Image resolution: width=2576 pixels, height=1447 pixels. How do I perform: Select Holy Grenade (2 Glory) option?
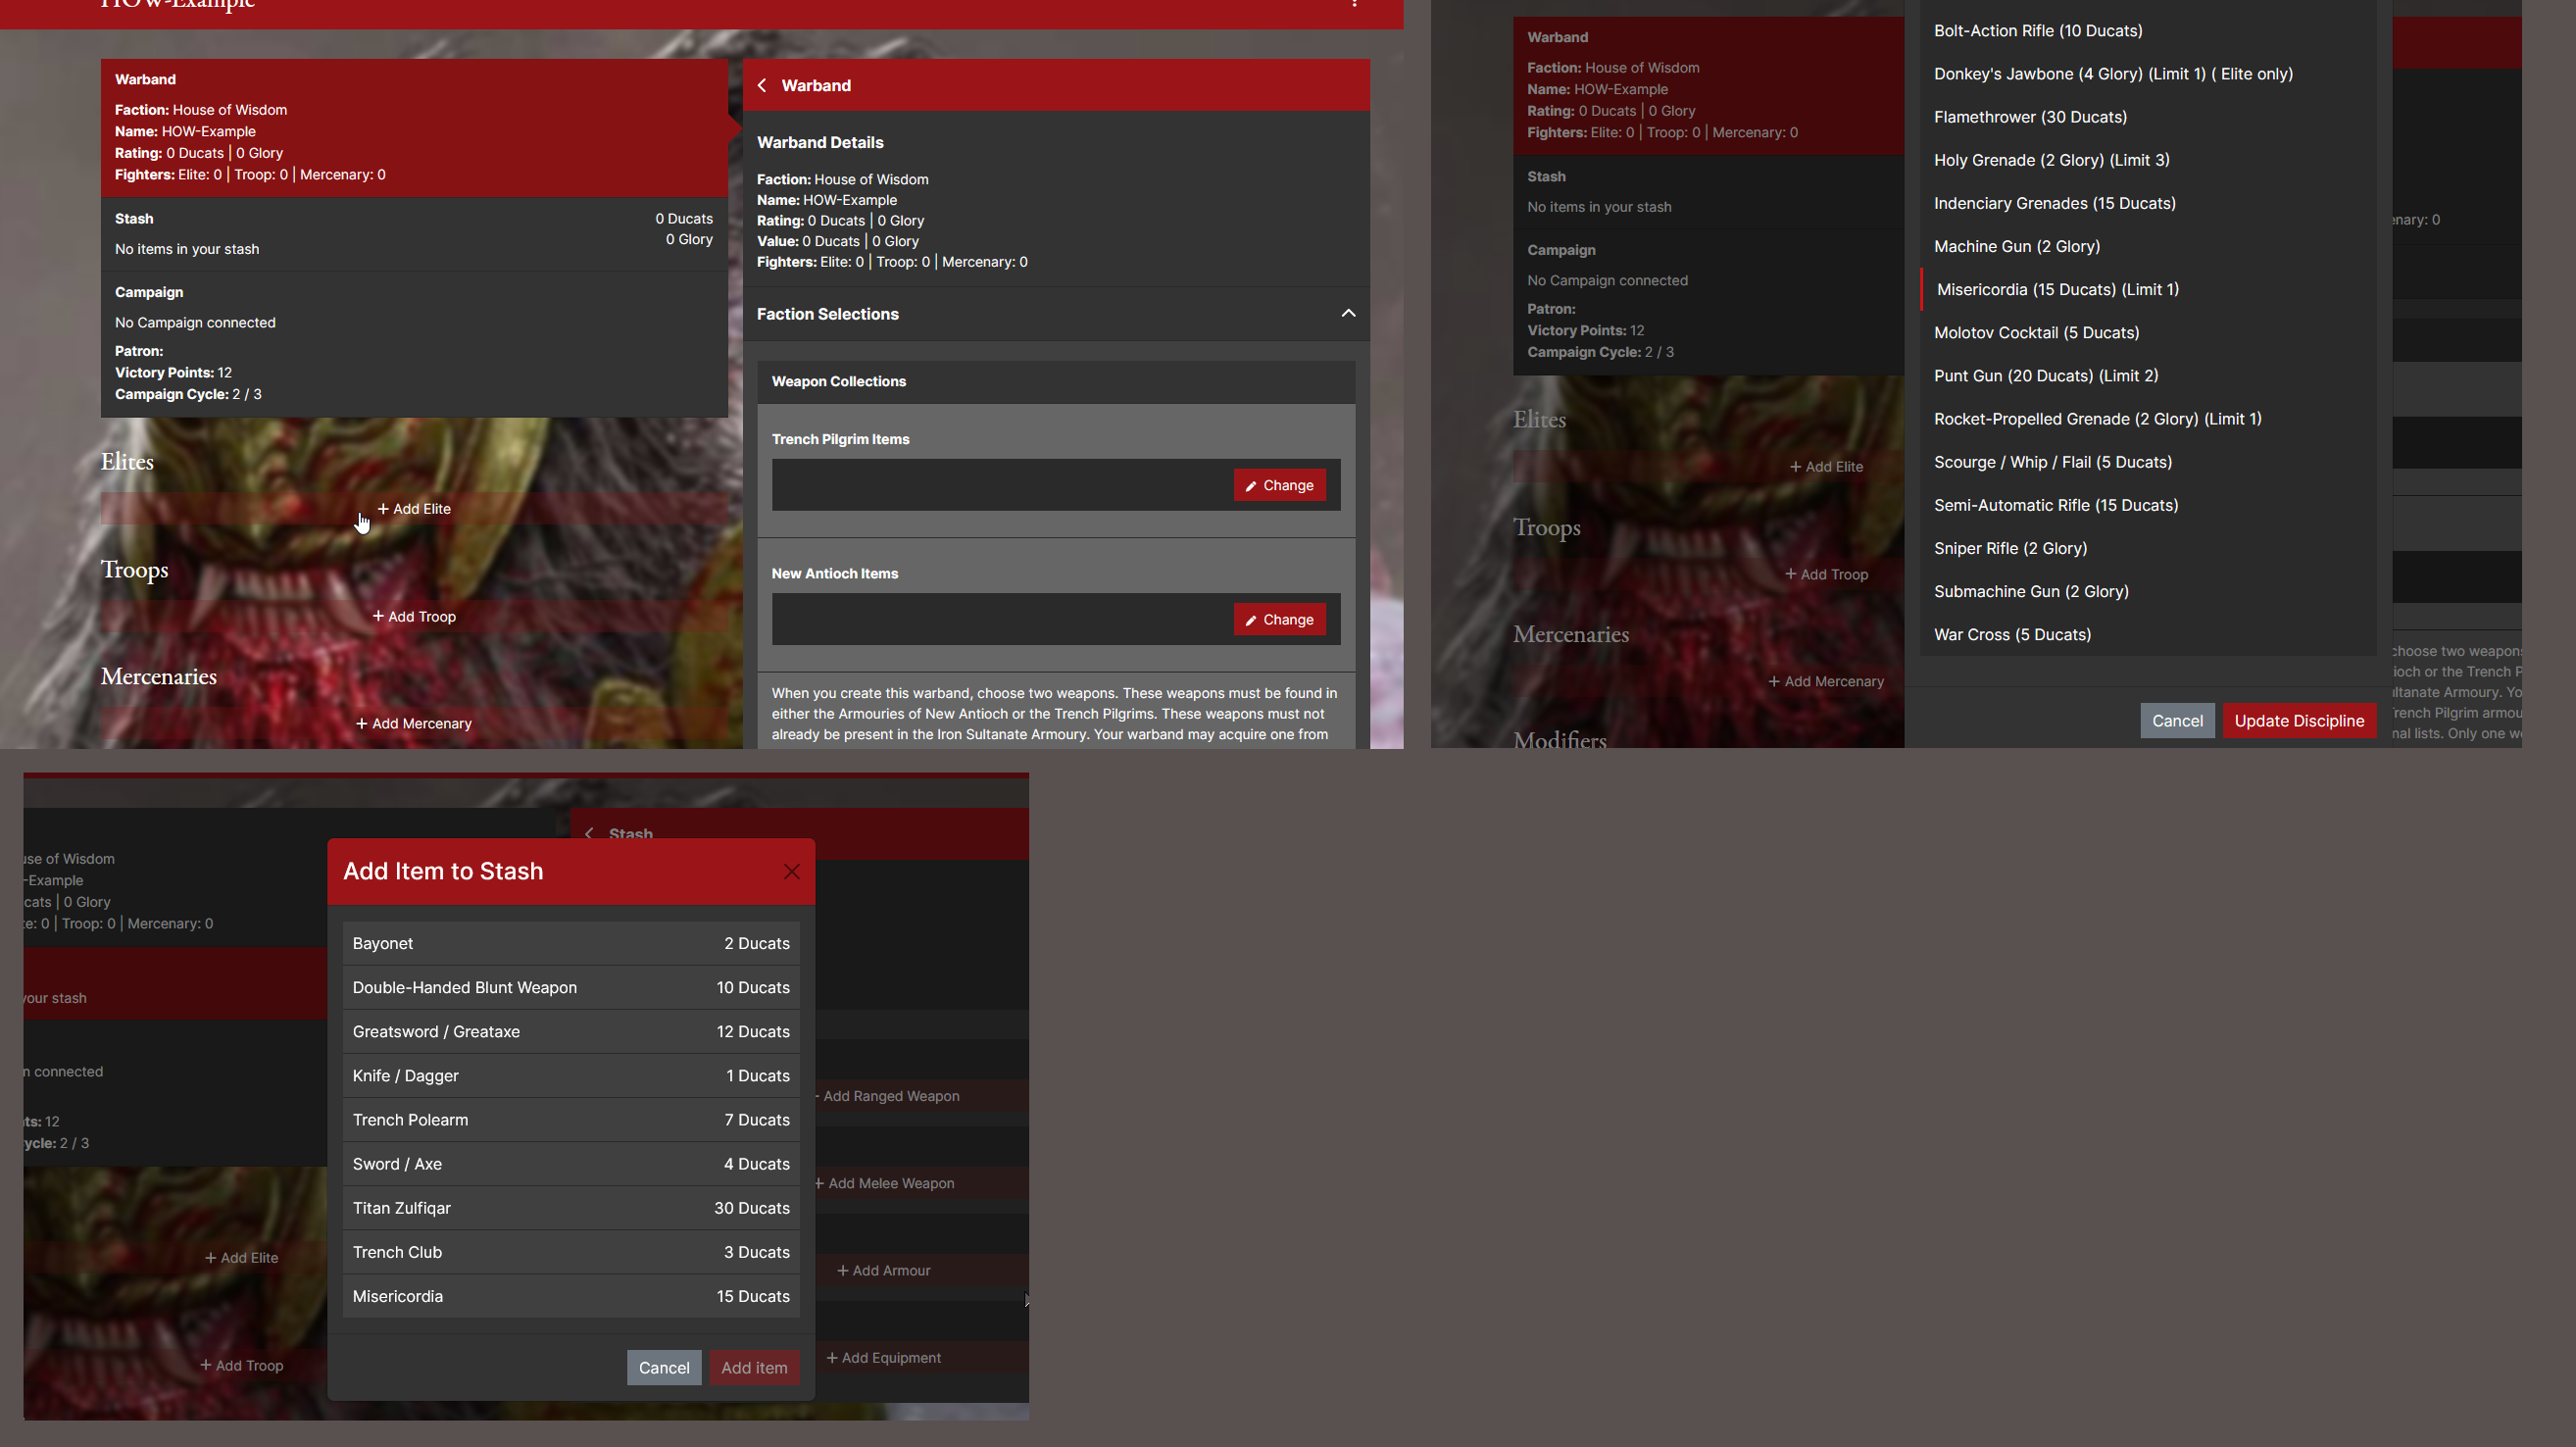2147,159
